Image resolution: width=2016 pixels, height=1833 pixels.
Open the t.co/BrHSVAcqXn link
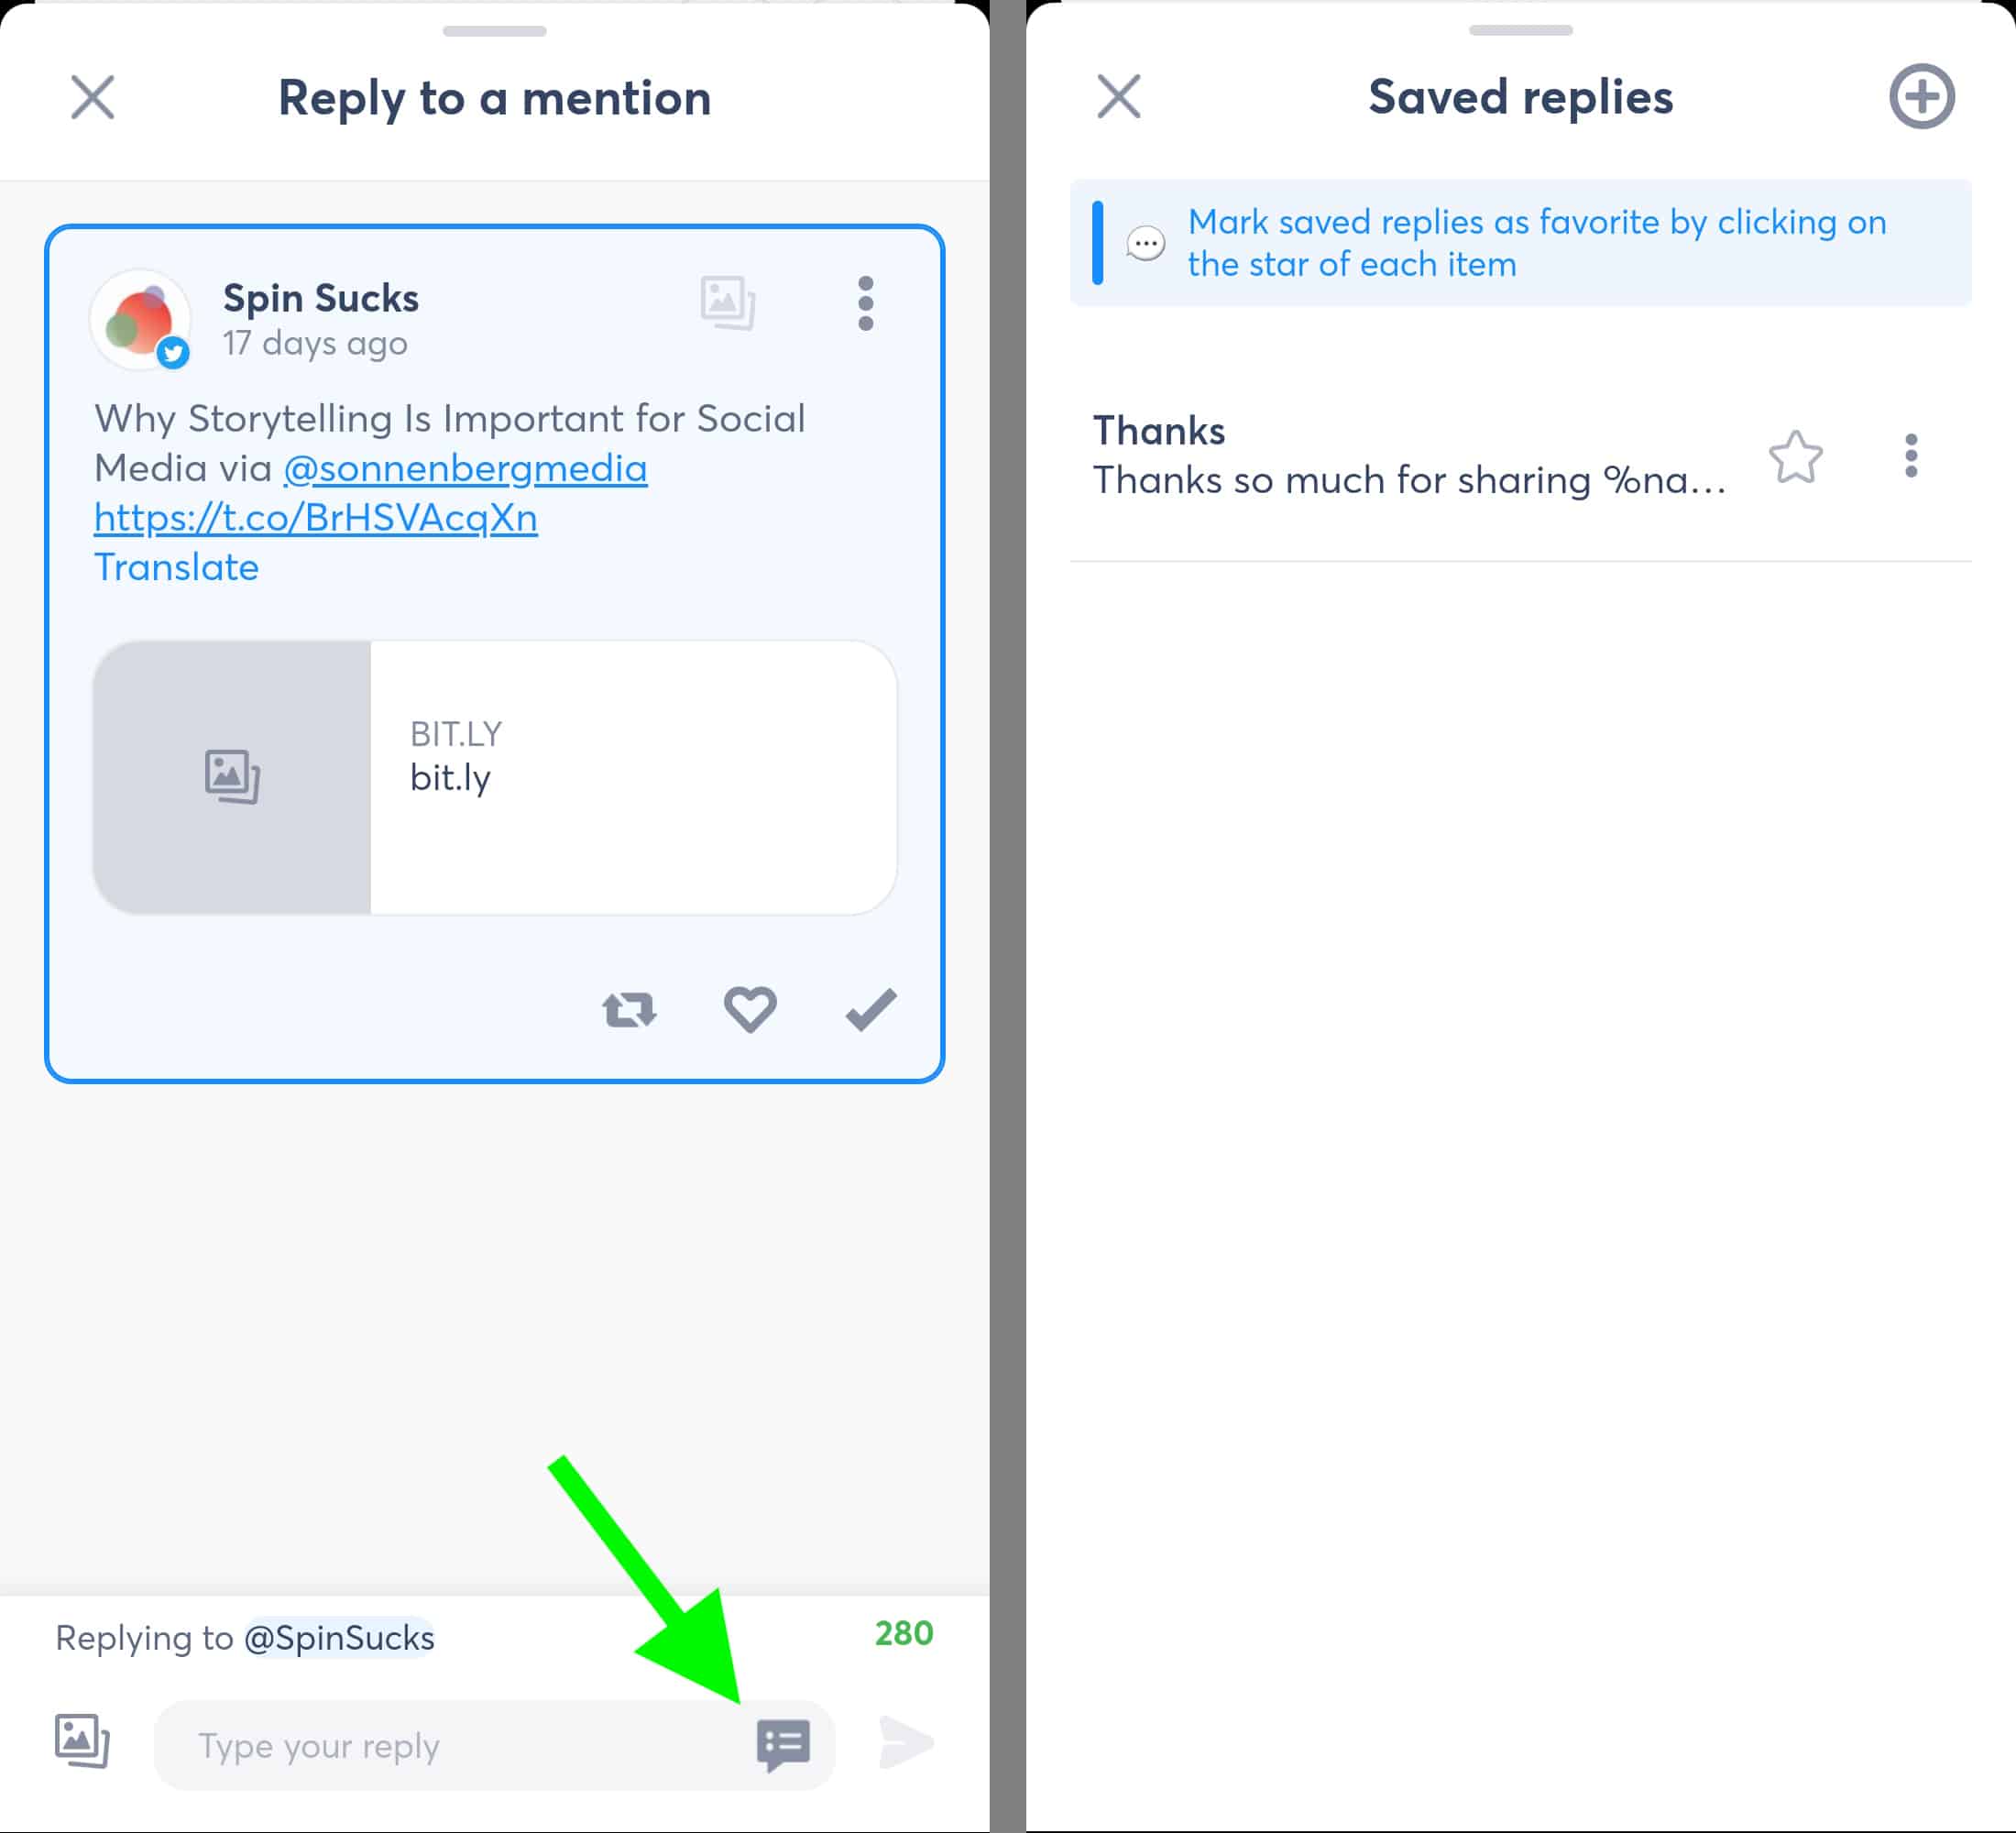tap(316, 518)
